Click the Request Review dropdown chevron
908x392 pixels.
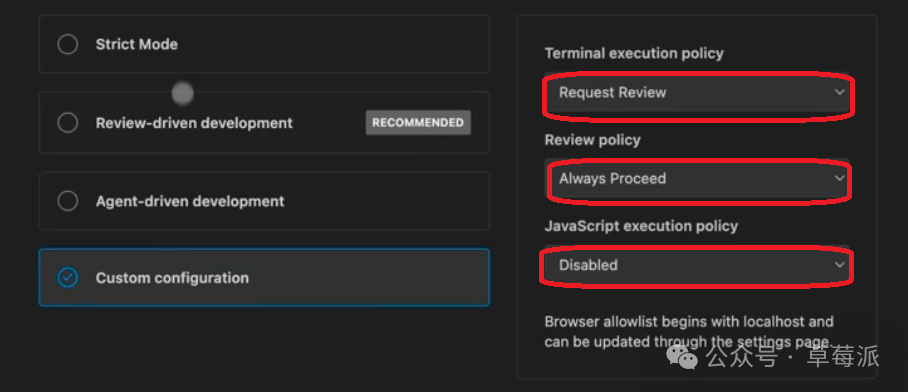click(839, 92)
